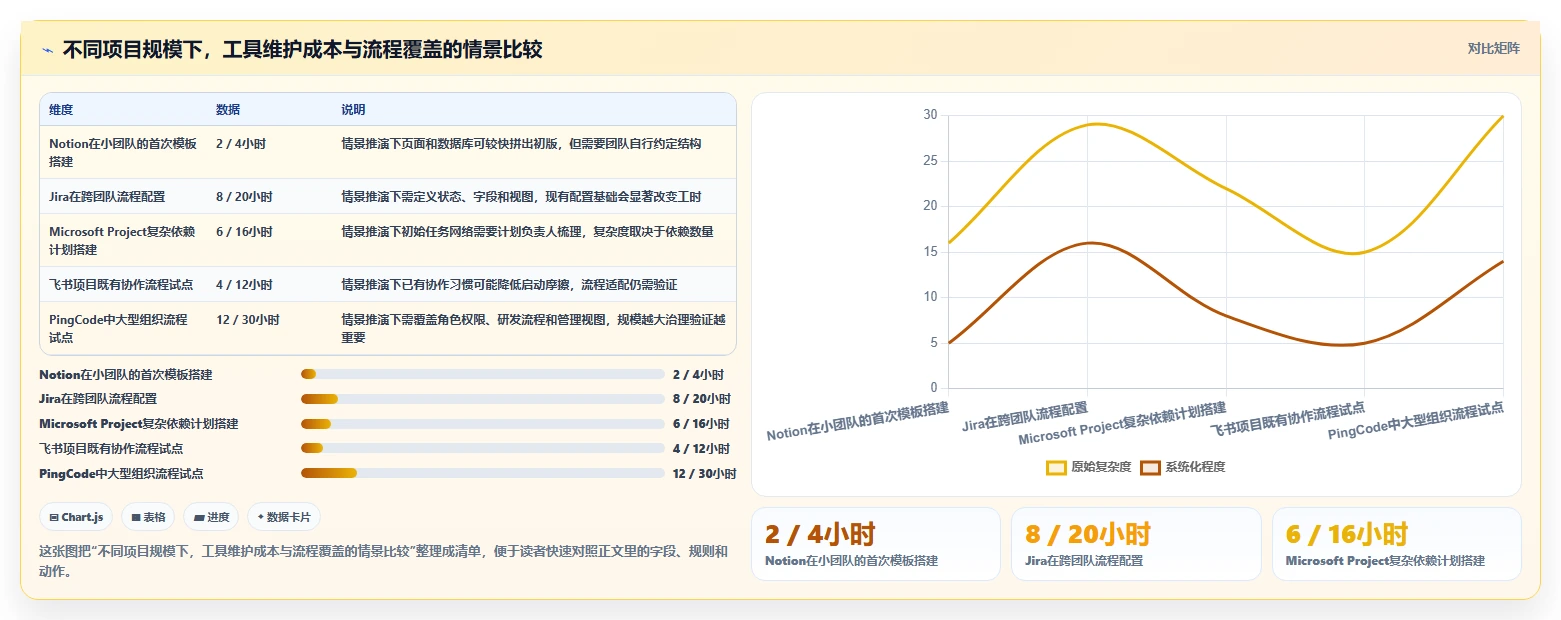
Task: Click the table value 12 / 30小时
Action: coord(248,320)
